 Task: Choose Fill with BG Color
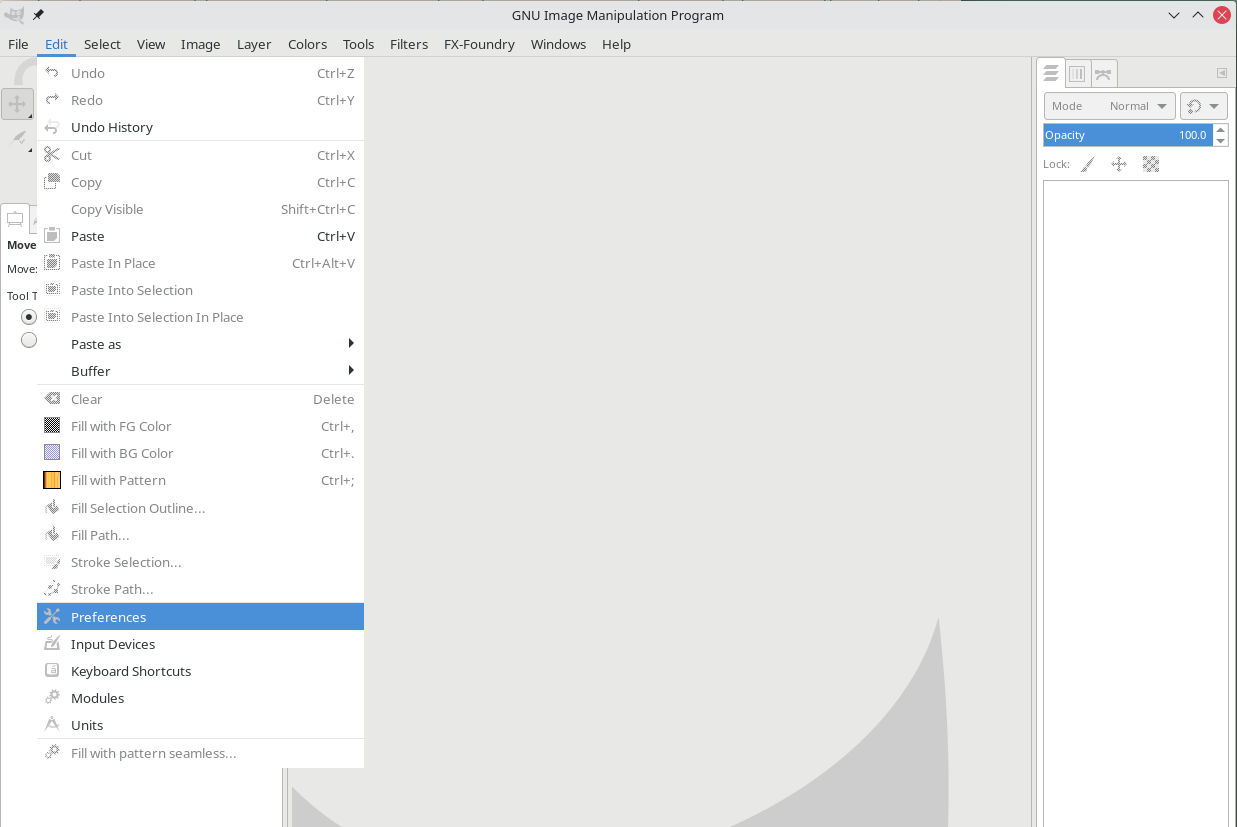pos(200,453)
